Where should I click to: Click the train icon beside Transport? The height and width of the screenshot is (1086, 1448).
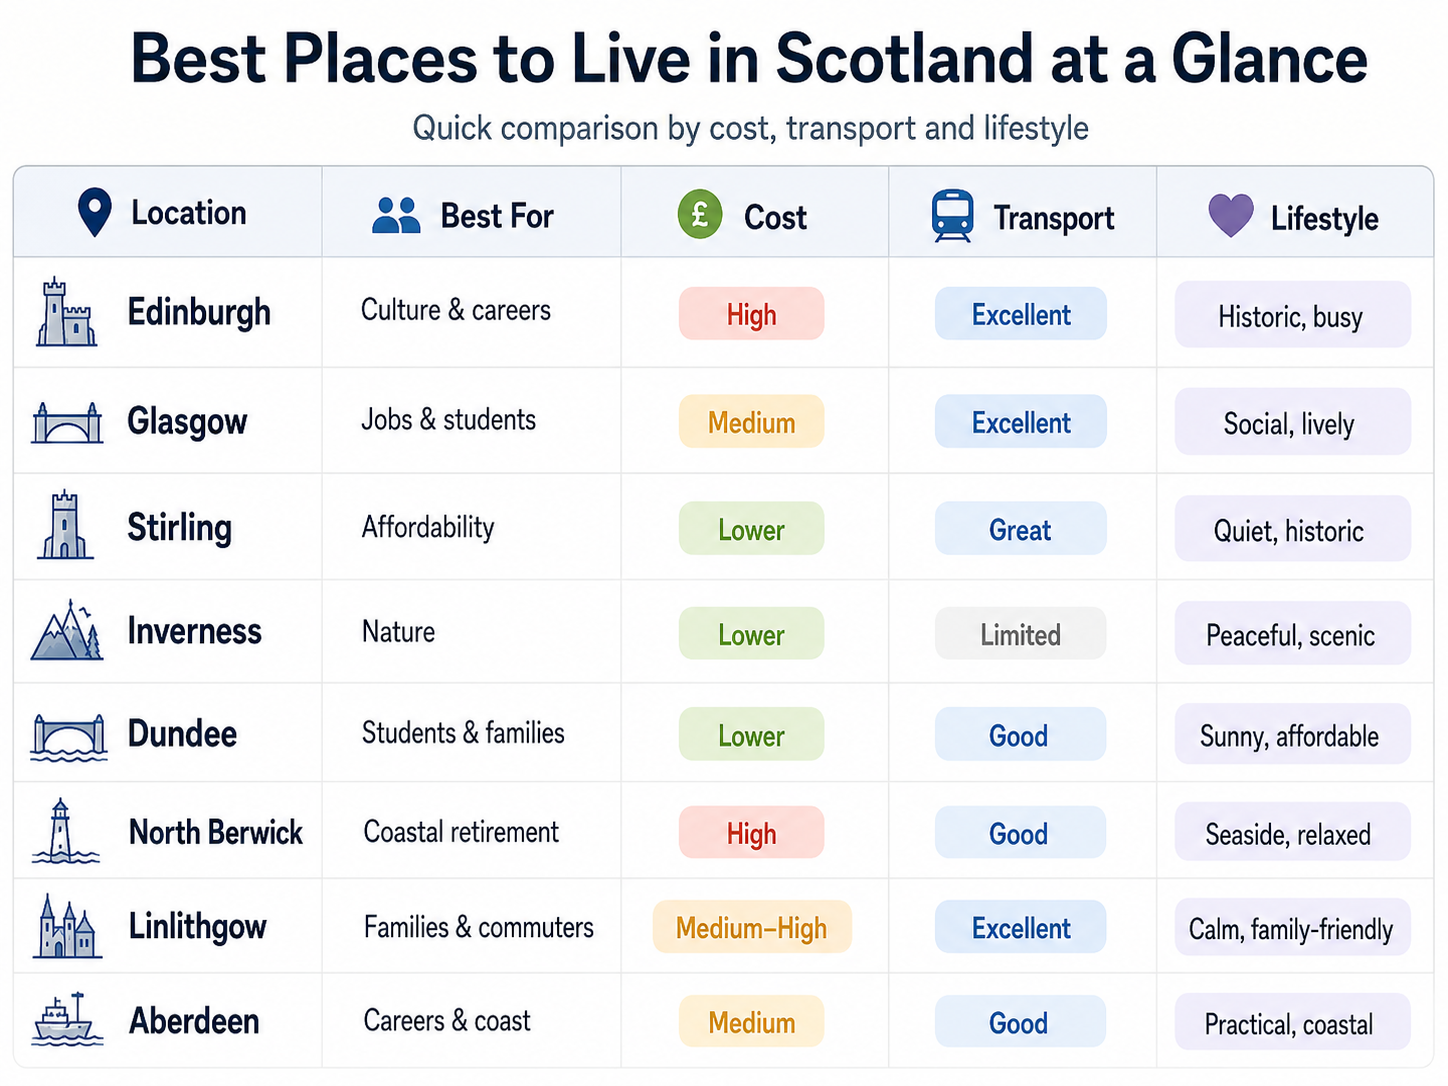[952, 216]
